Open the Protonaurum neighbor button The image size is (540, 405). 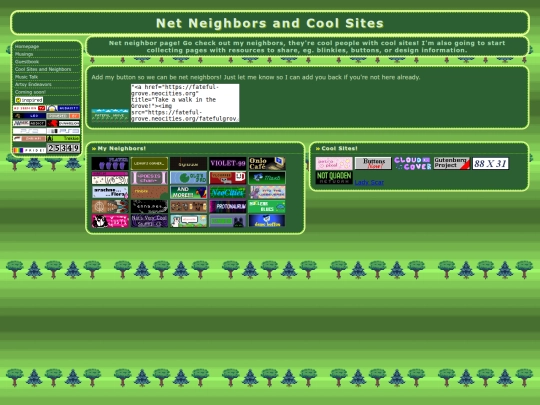228,207
